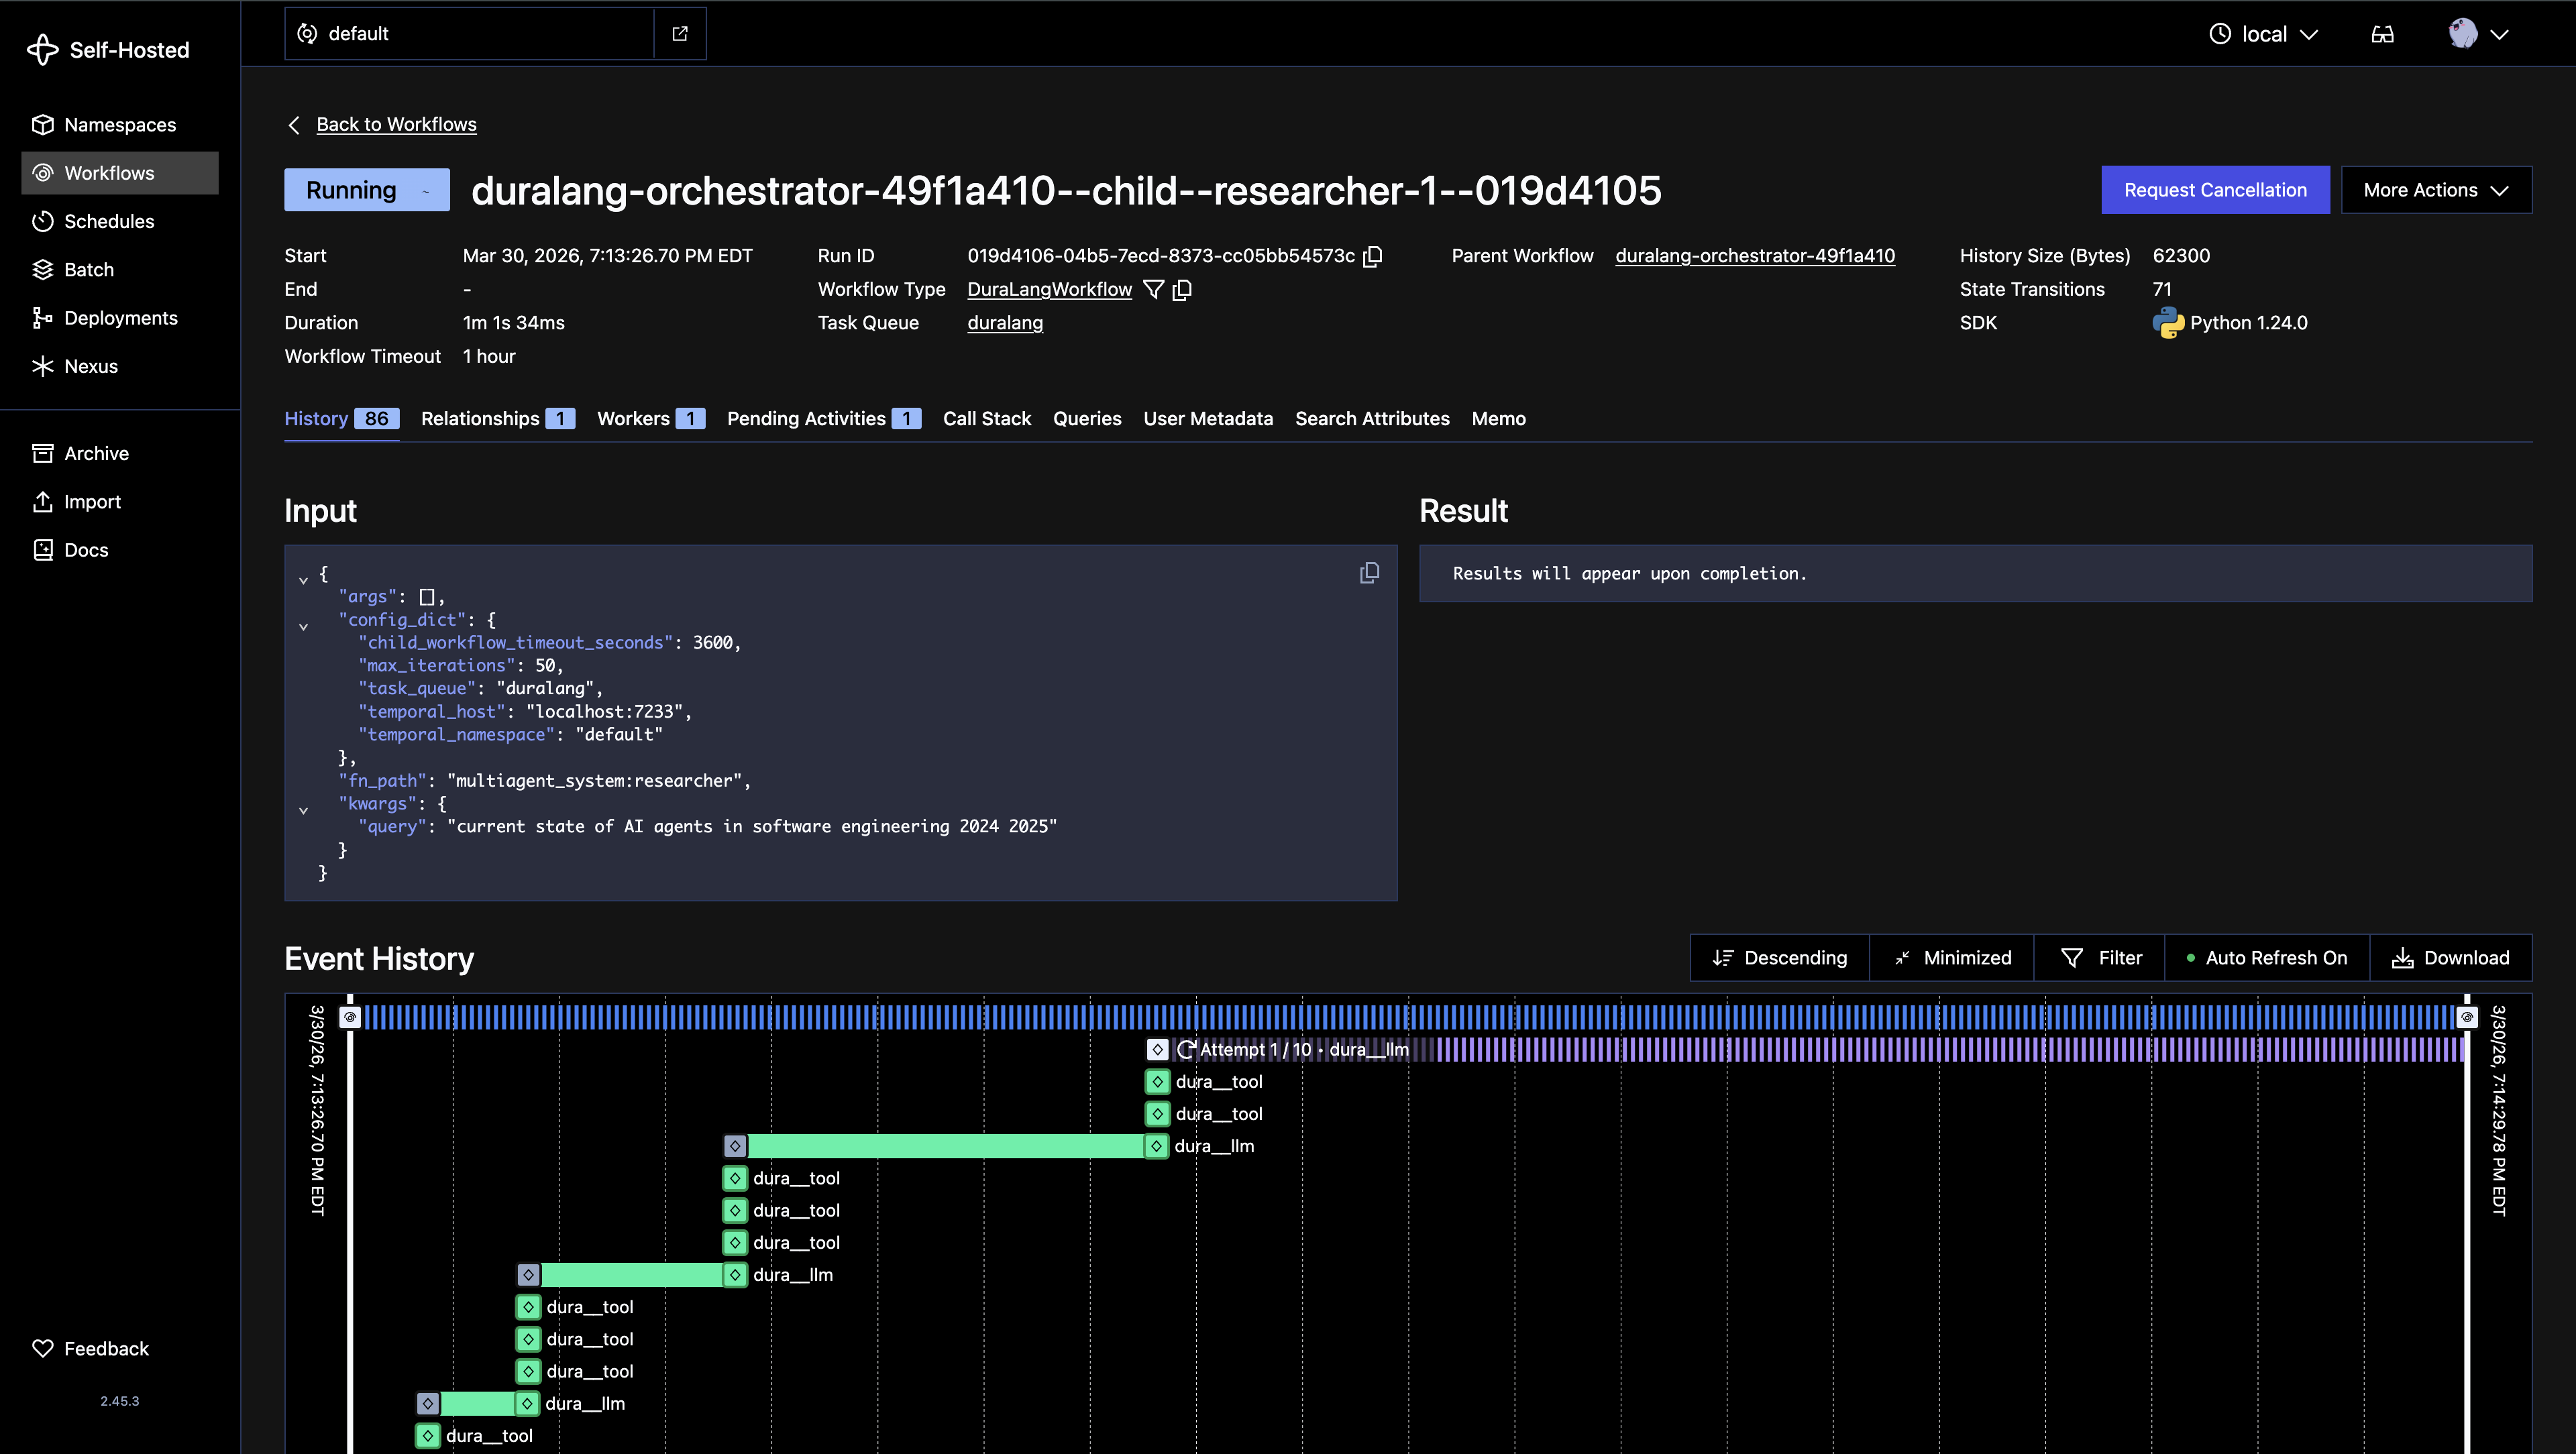Viewport: 2576px width, 1454px height.
Task: Toggle Descending sort order
Action: (1779, 958)
